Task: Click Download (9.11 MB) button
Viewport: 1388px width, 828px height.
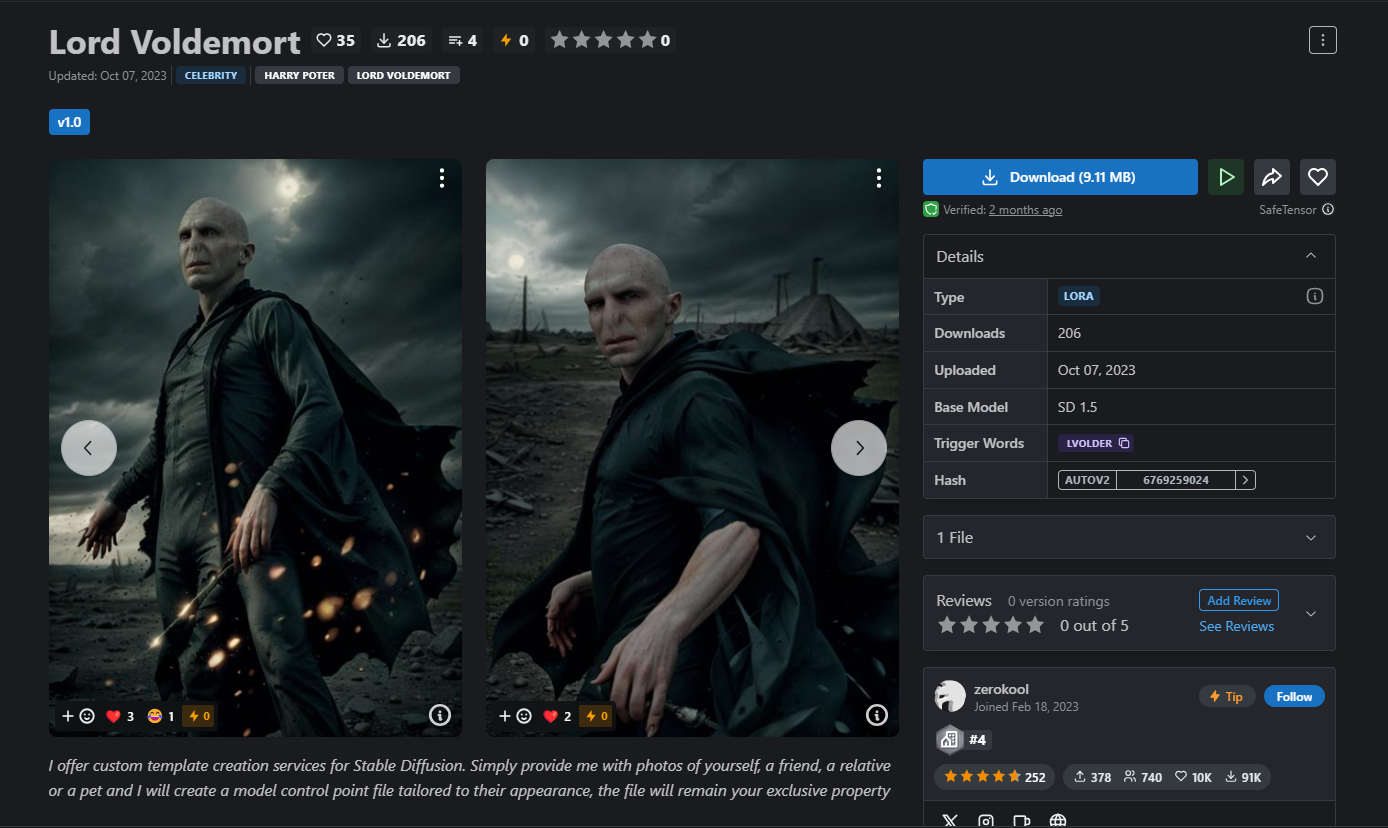Action: coord(1060,177)
